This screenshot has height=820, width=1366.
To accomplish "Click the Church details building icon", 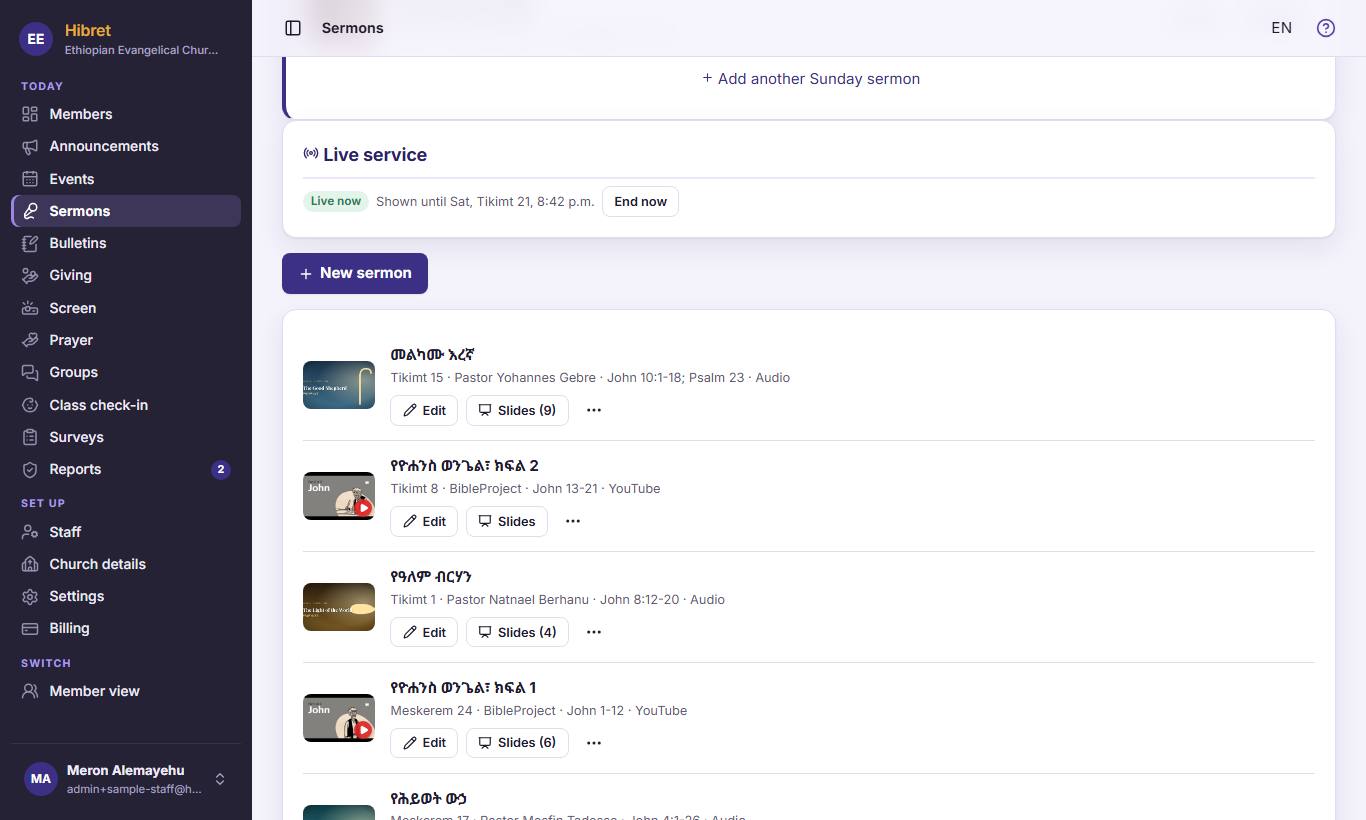I will coord(30,564).
